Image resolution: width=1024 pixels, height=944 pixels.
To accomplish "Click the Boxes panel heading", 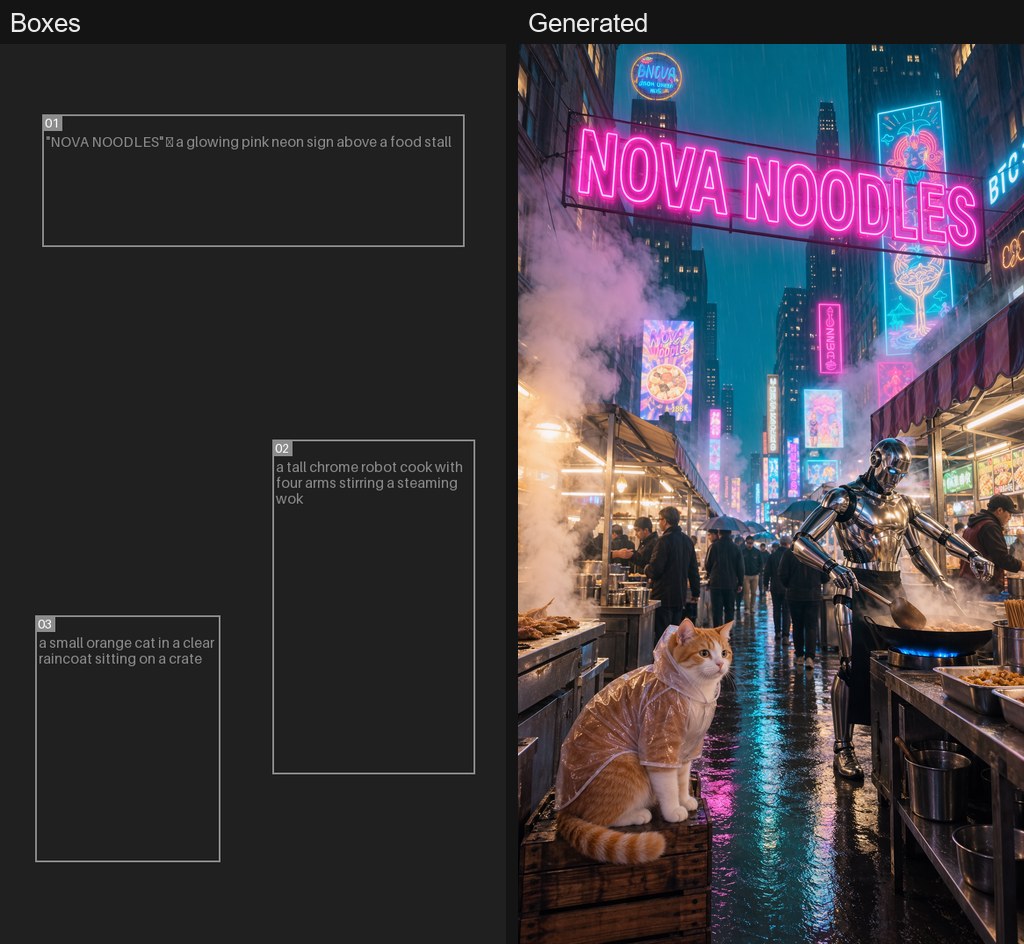I will [x=46, y=23].
